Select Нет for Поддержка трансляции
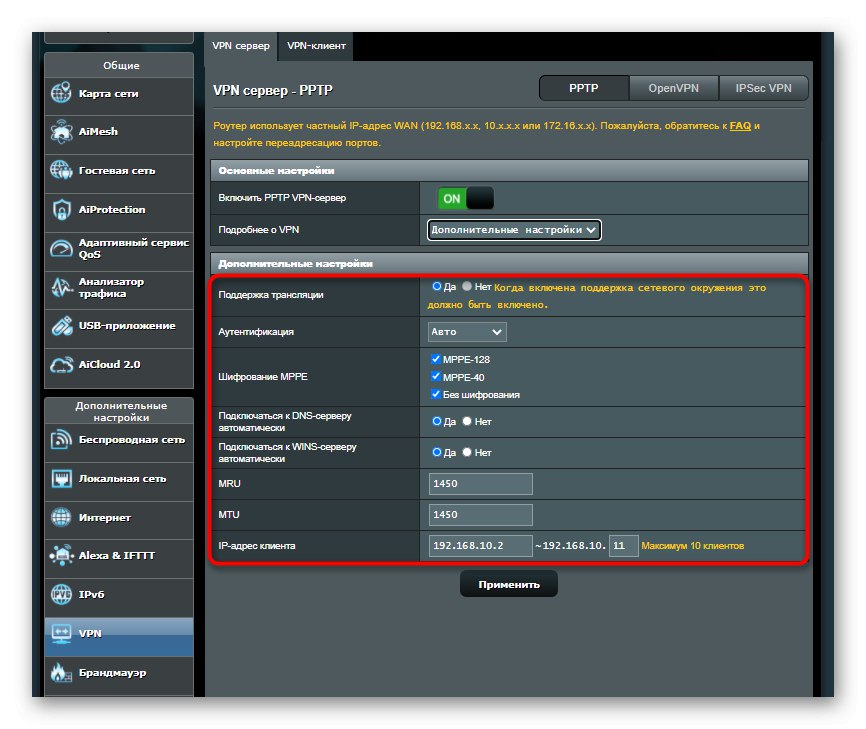 (x=467, y=286)
